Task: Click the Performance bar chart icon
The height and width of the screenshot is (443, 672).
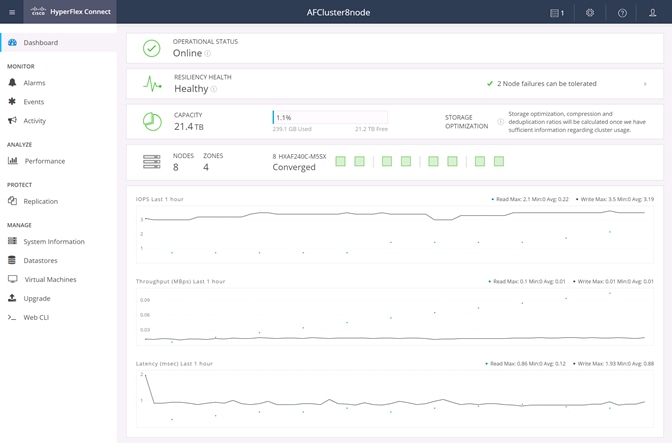Action: coord(13,161)
